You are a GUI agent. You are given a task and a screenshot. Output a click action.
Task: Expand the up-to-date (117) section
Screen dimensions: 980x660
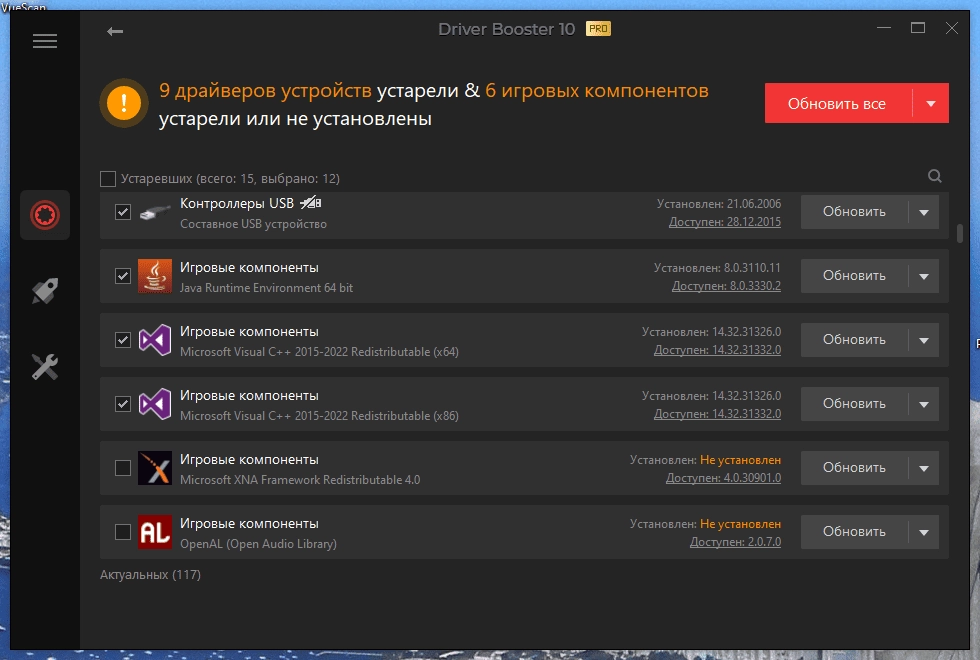[x=150, y=574]
